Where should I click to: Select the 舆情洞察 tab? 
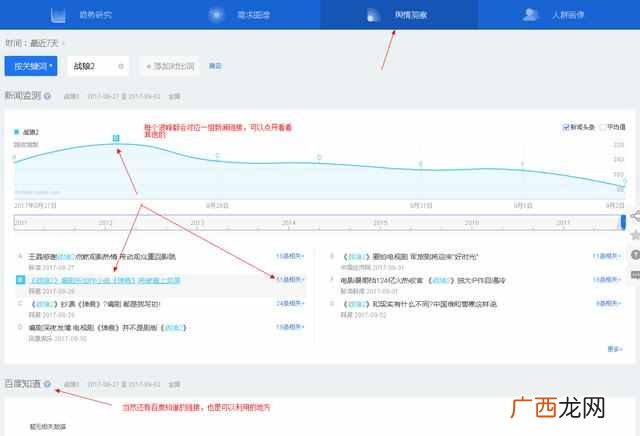click(398, 15)
